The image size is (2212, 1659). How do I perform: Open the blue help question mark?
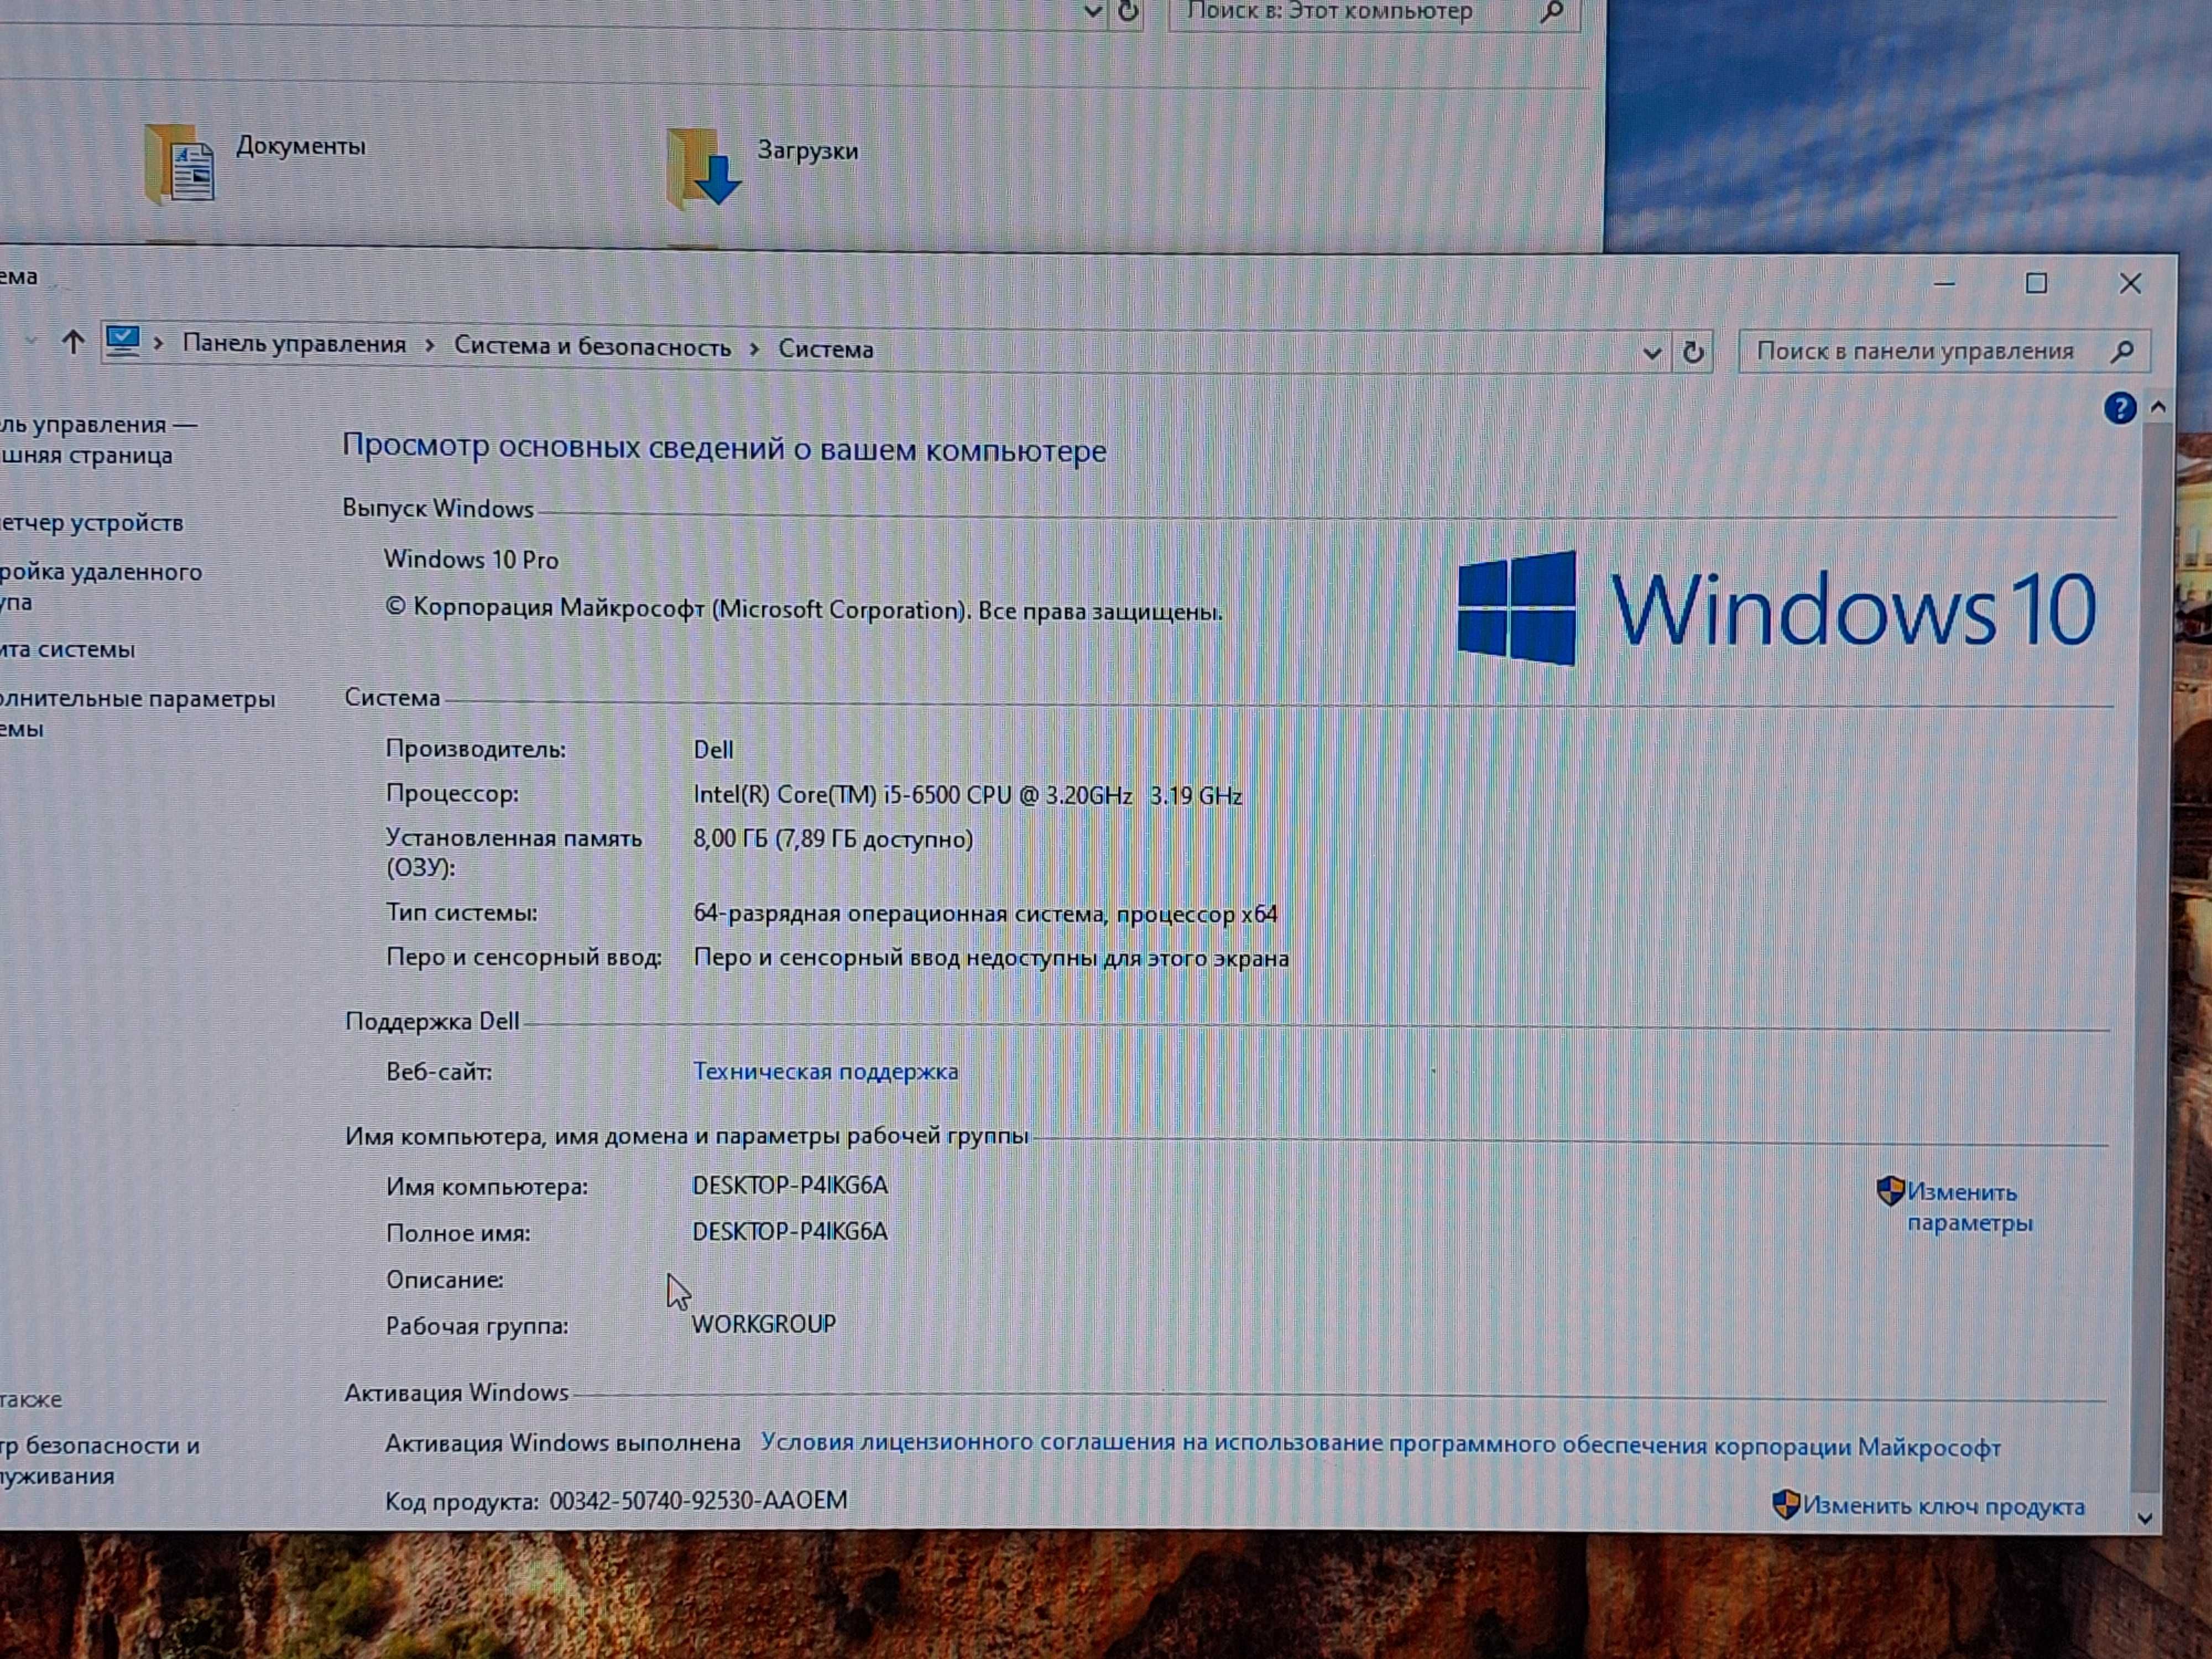tap(2119, 408)
